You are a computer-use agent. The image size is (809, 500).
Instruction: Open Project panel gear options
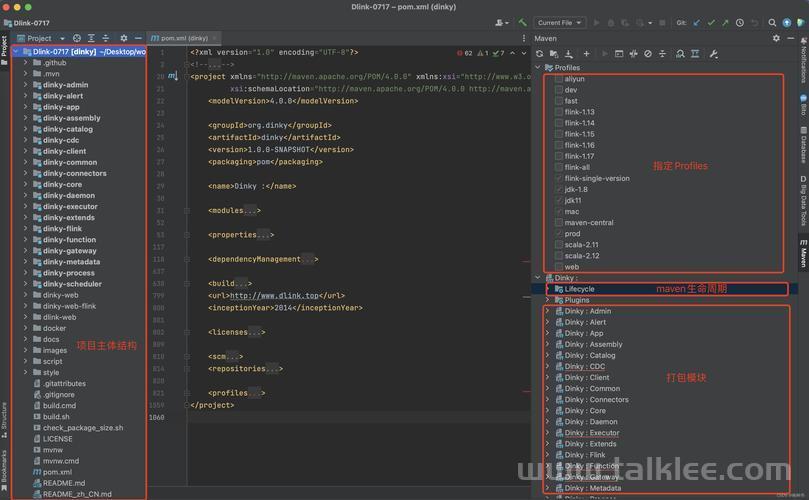click(x=124, y=38)
